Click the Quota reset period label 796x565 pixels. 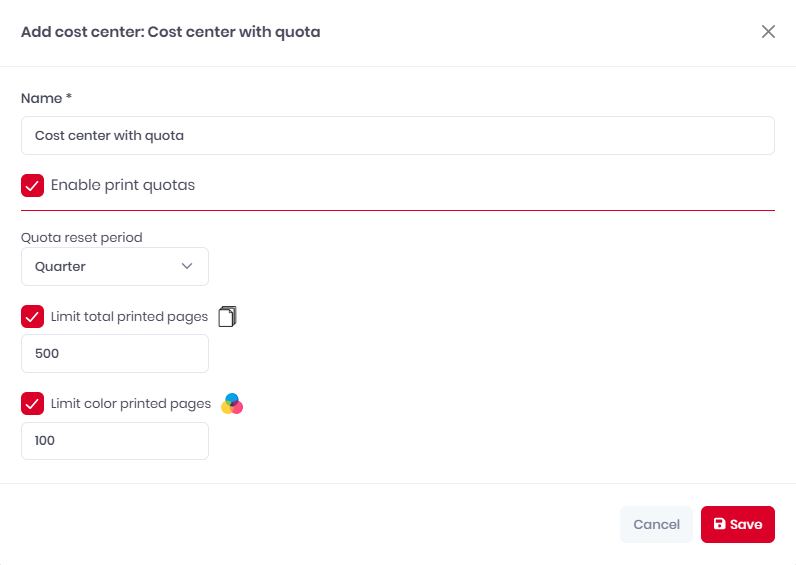(x=82, y=238)
